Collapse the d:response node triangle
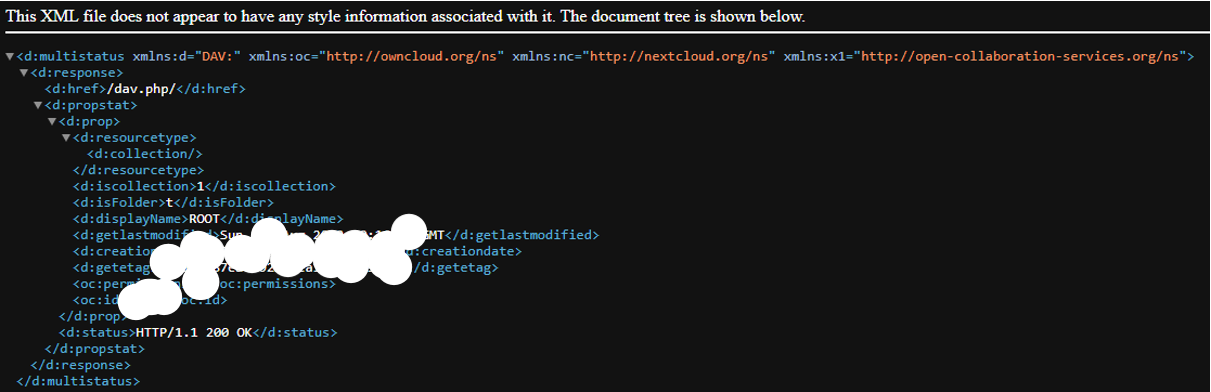Screen dimensions: 1211x392 tap(24, 73)
